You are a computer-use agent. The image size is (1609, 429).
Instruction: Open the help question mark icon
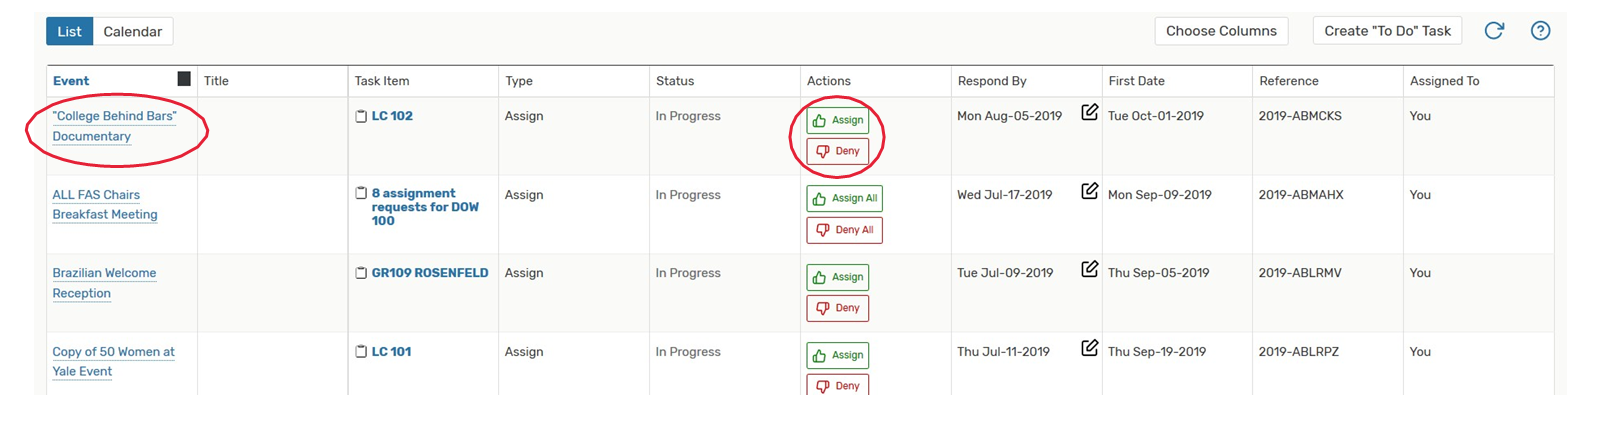point(1540,31)
